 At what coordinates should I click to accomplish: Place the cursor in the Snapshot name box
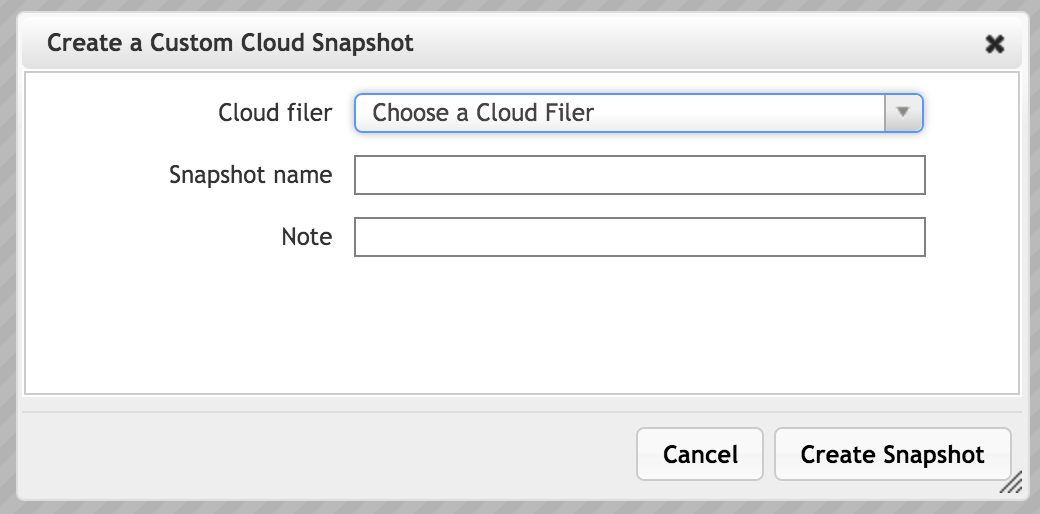tap(639, 175)
